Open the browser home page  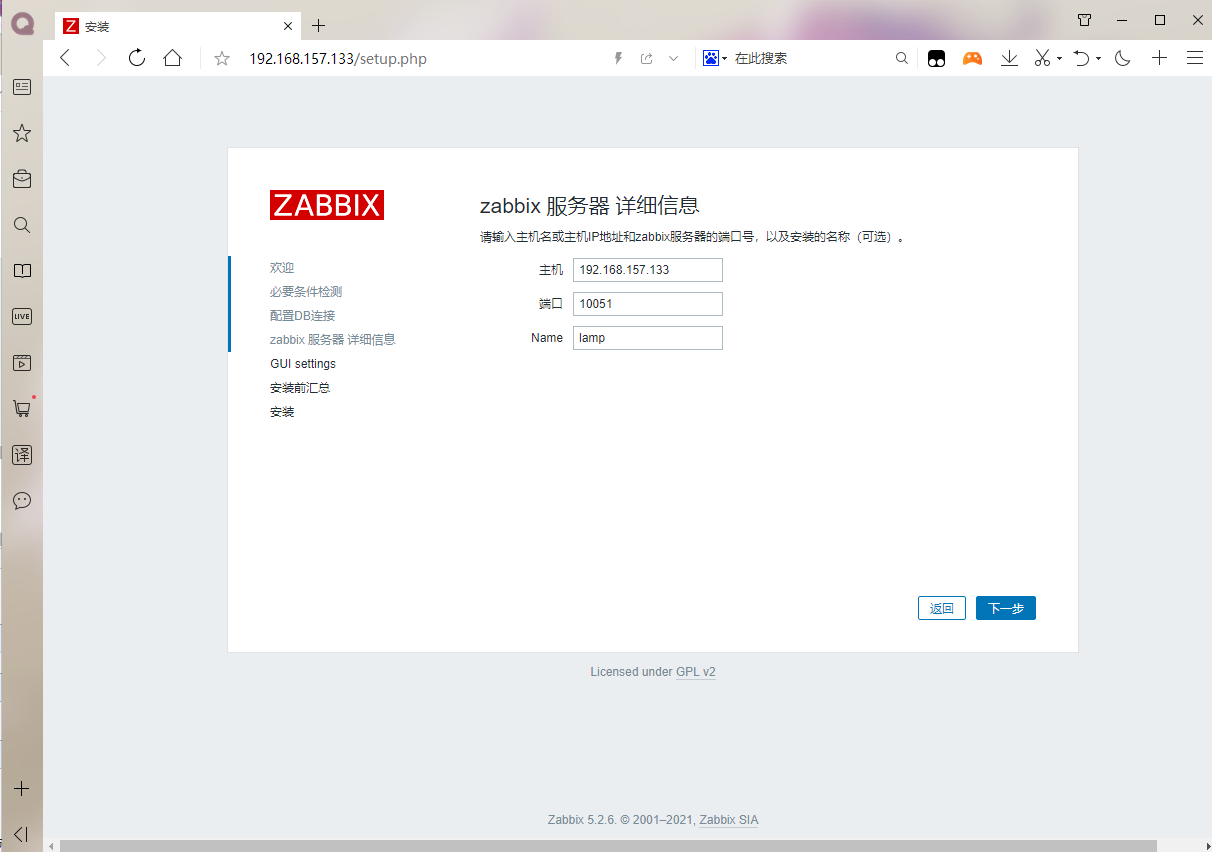[173, 58]
